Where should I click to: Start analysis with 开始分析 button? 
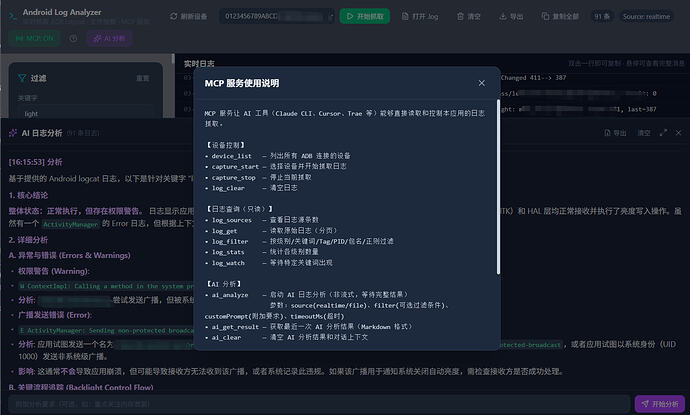pyautogui.click(x=660, y=404)
